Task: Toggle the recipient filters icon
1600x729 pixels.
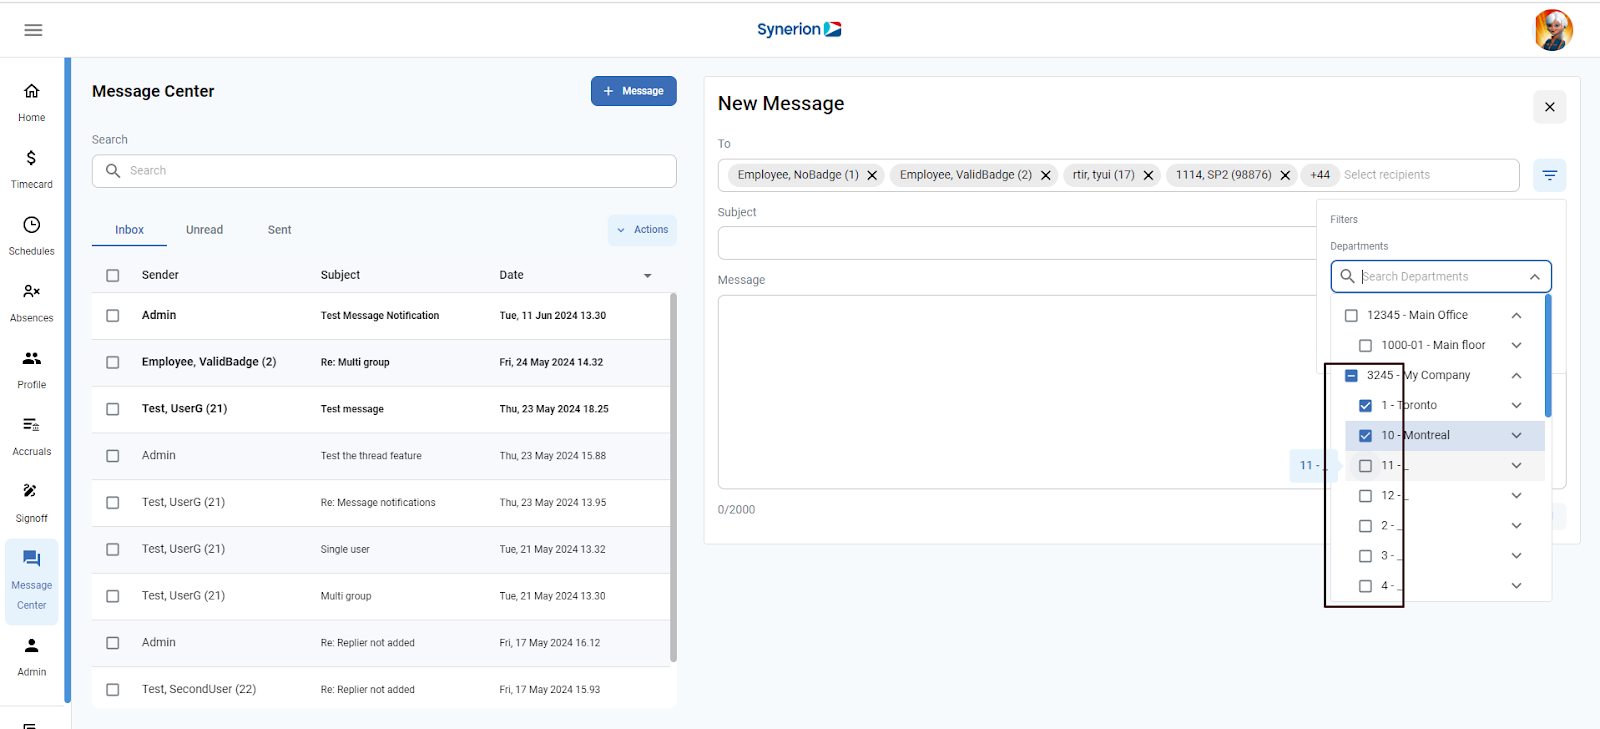Action: [1549, 175]
